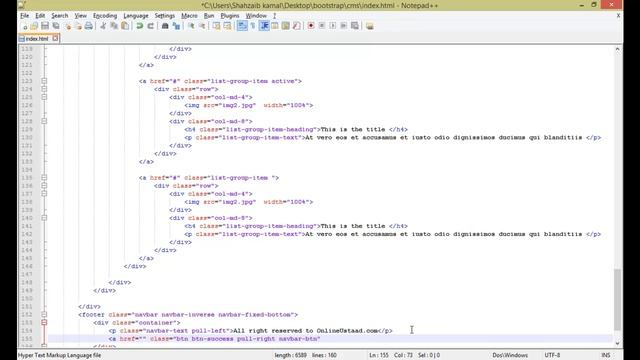
Task: Click the Cut scissors toolbar icon
Action: [x=103, y=26]
